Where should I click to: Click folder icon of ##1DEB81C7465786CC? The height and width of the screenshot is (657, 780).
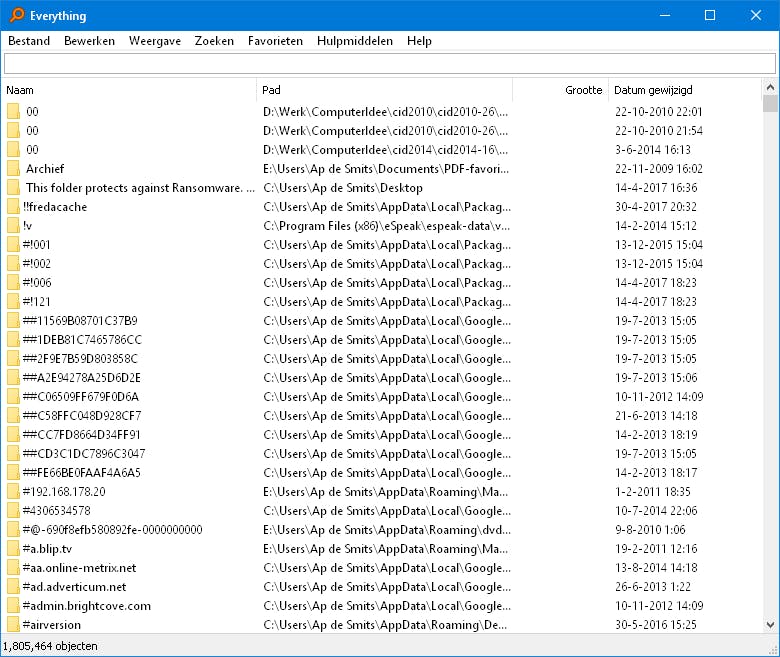coord(13,340)
